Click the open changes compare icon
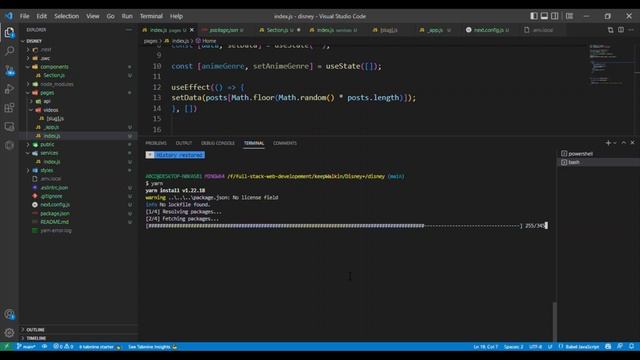Viewport: 640px width, 360px height. coord(611,30)
